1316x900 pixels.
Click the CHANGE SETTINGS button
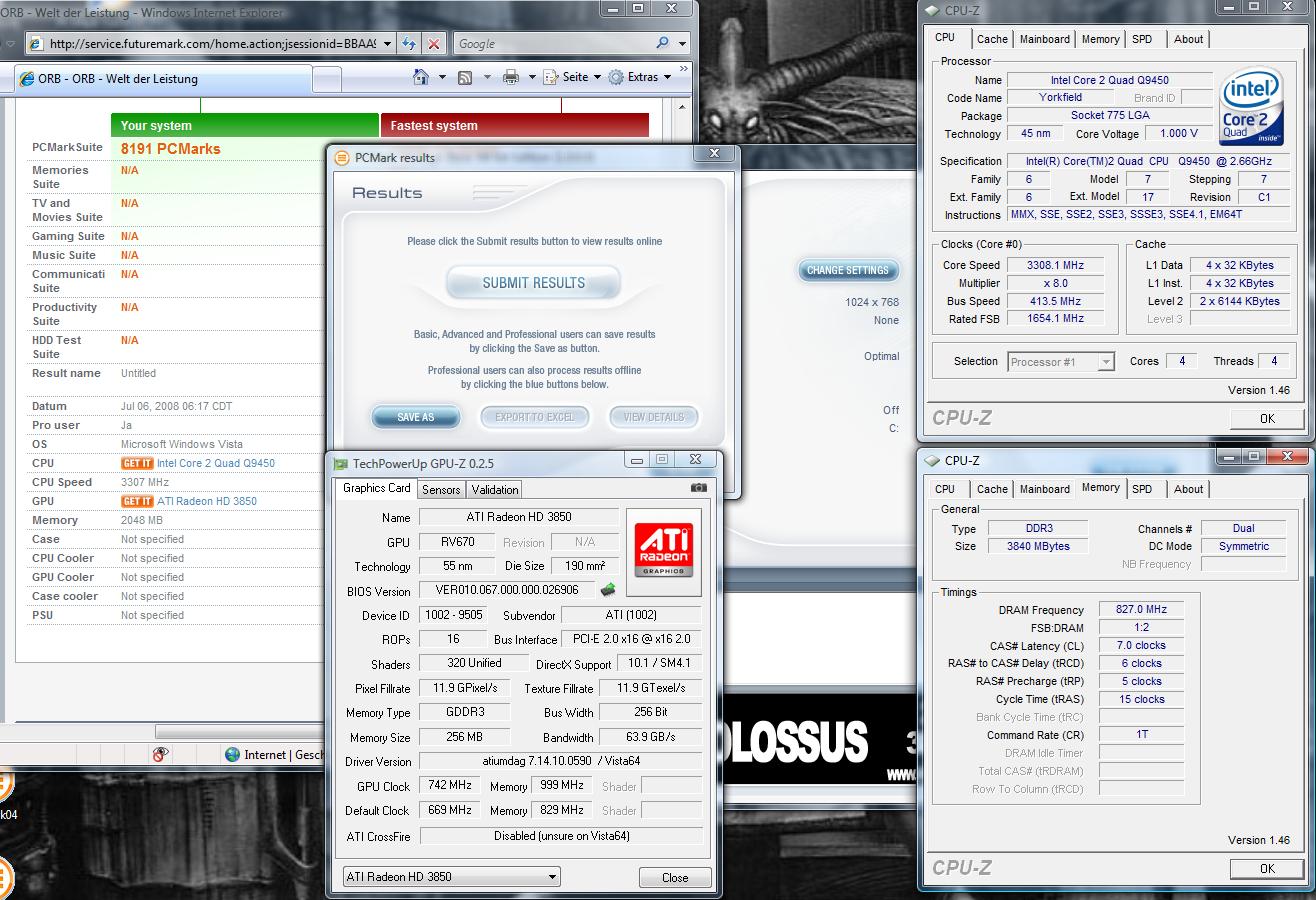point(848,270)
